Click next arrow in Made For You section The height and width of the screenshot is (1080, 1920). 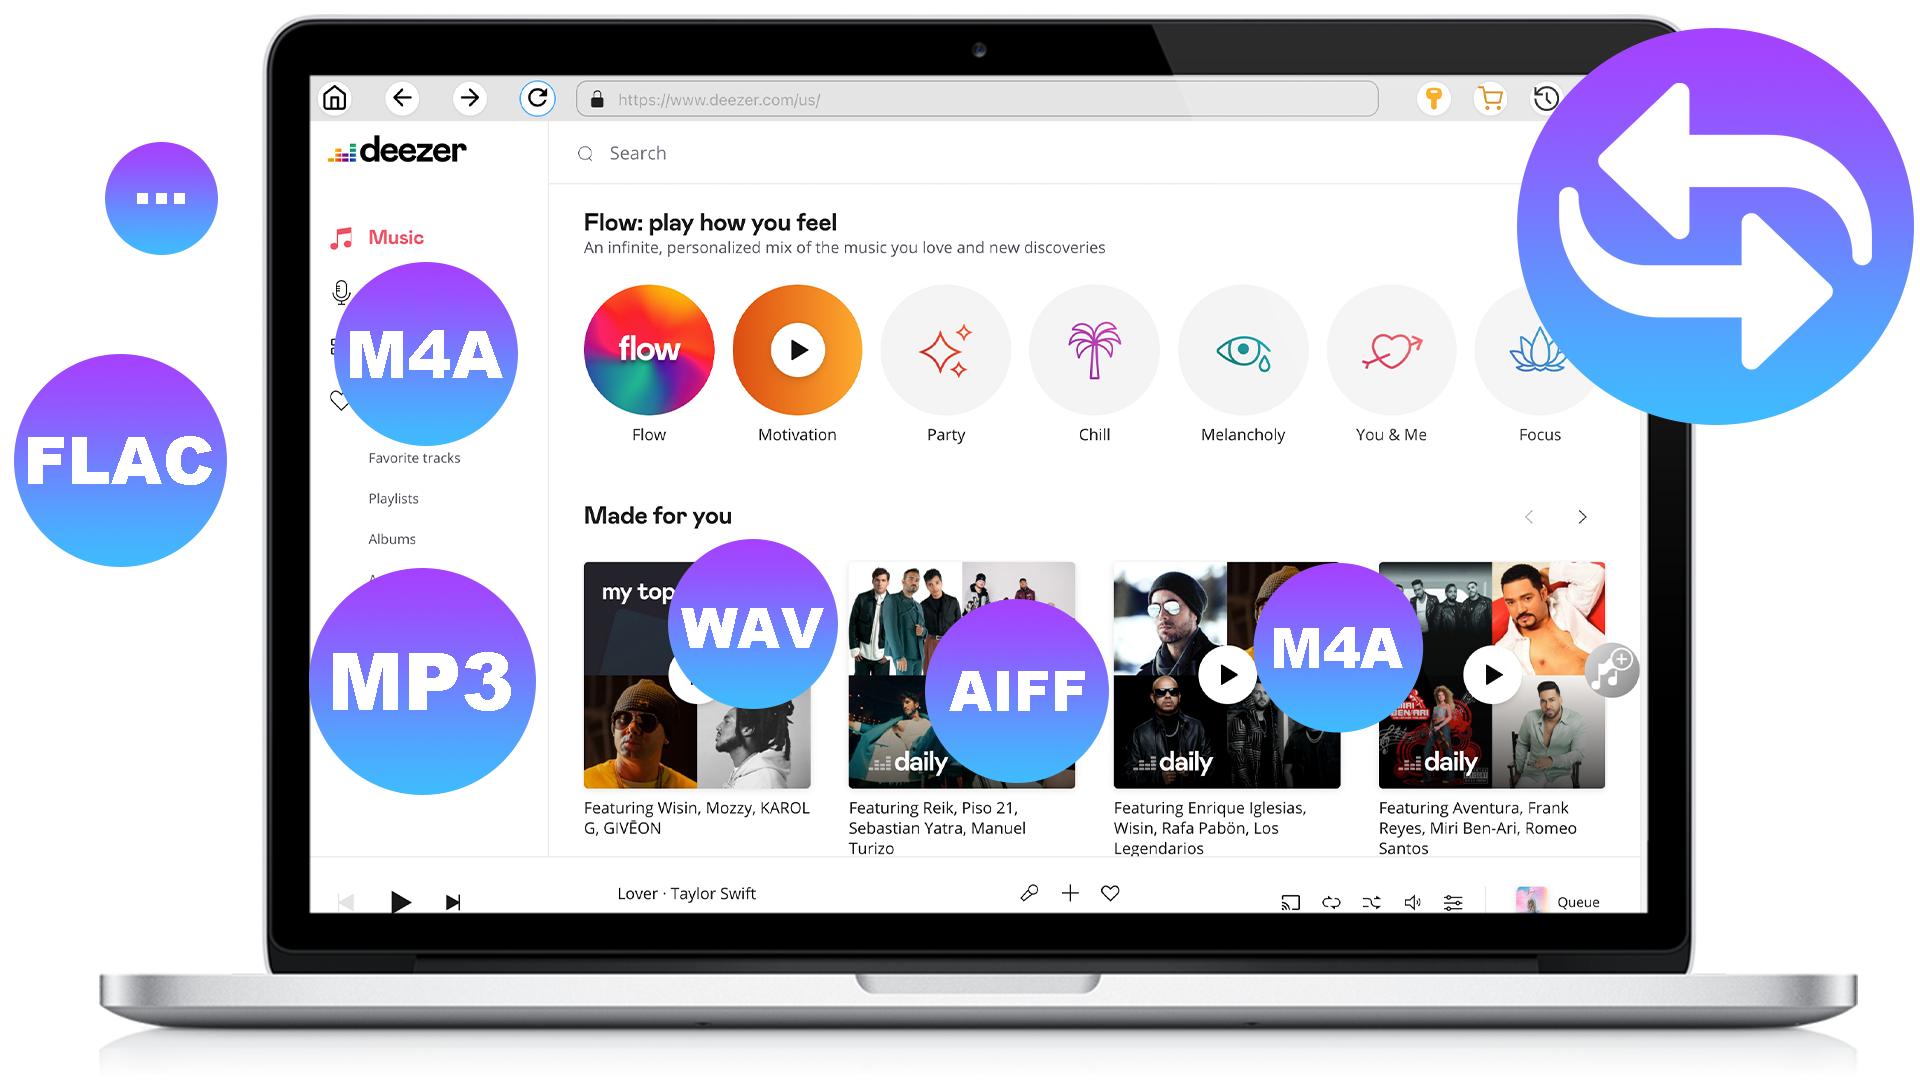click(x=1582, y=514)
